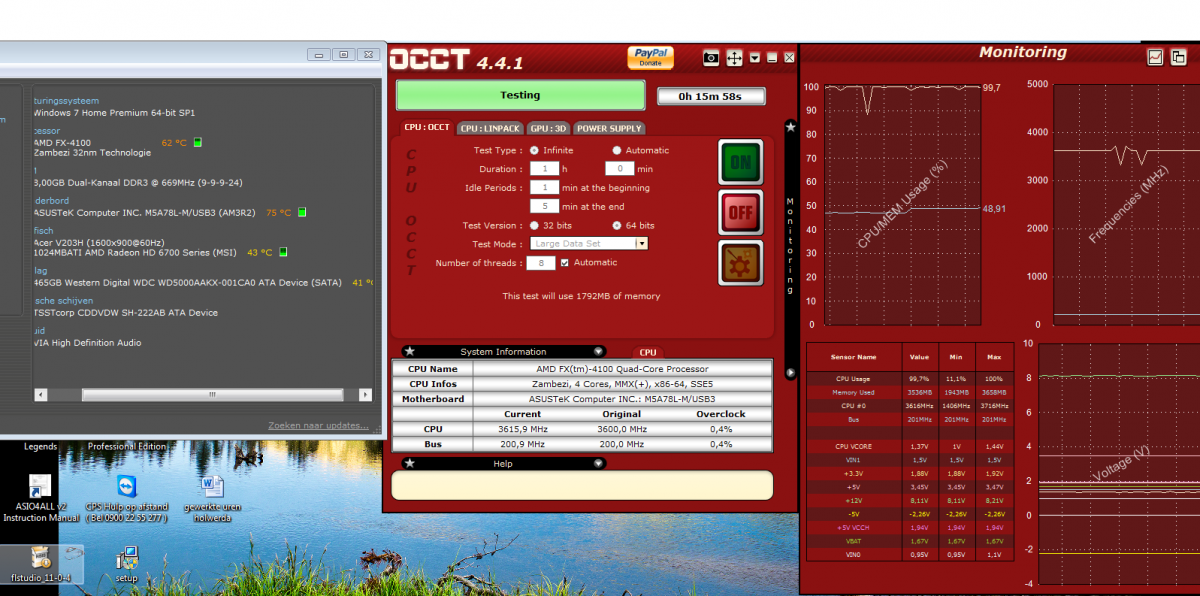1200x596 pixels.
Task: Collapse the System Information section arrow
Action: click(x=598, y=352)
